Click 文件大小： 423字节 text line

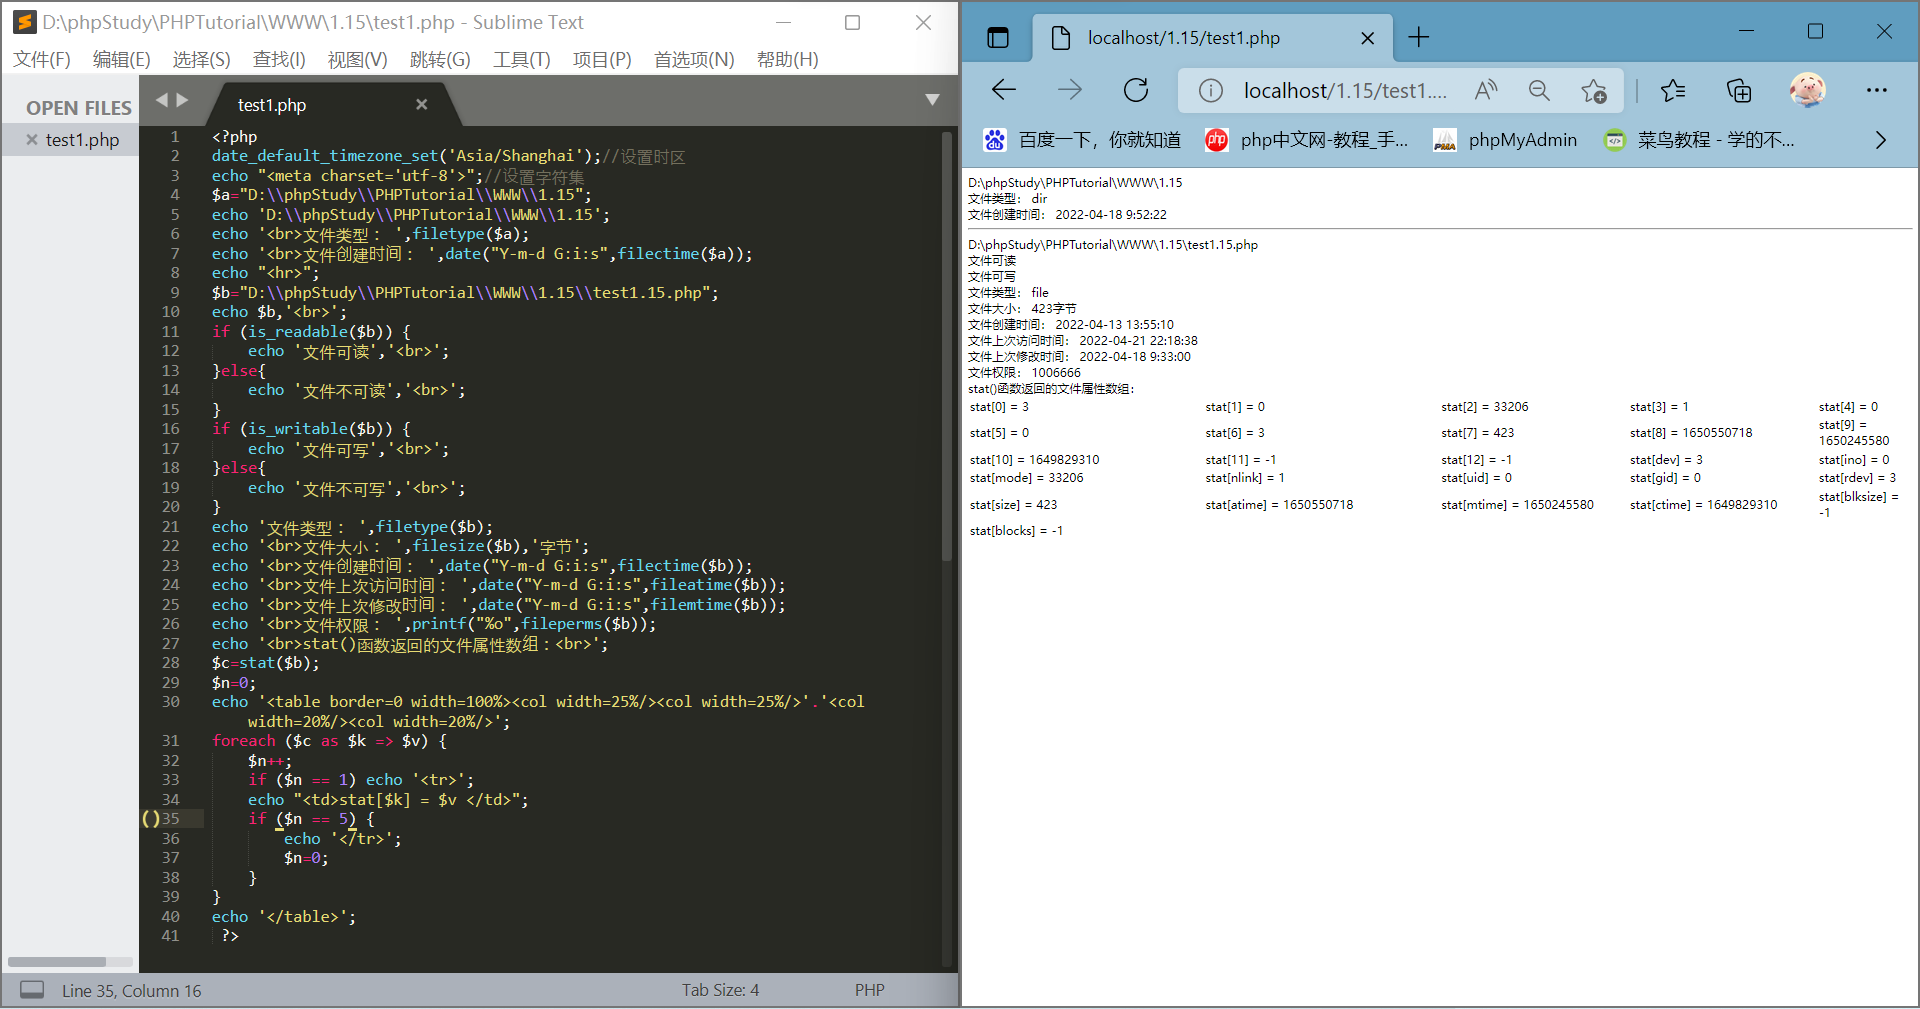(x=1022, y=309)
